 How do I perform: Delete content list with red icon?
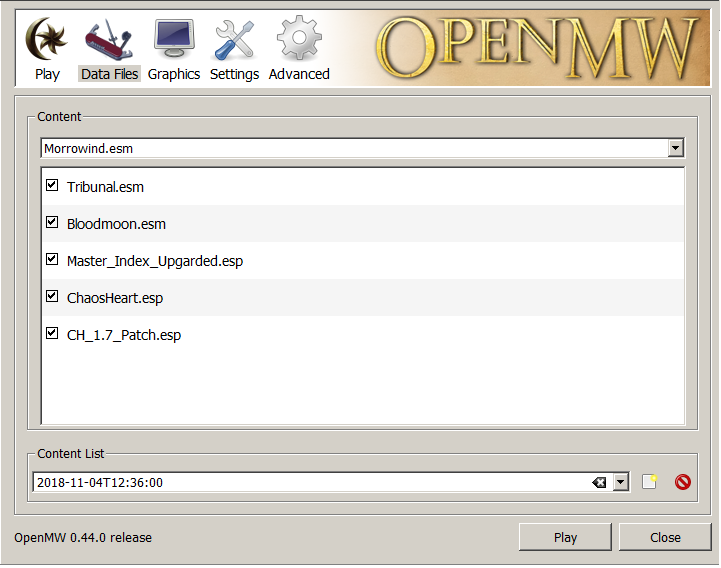click(683, 482)
